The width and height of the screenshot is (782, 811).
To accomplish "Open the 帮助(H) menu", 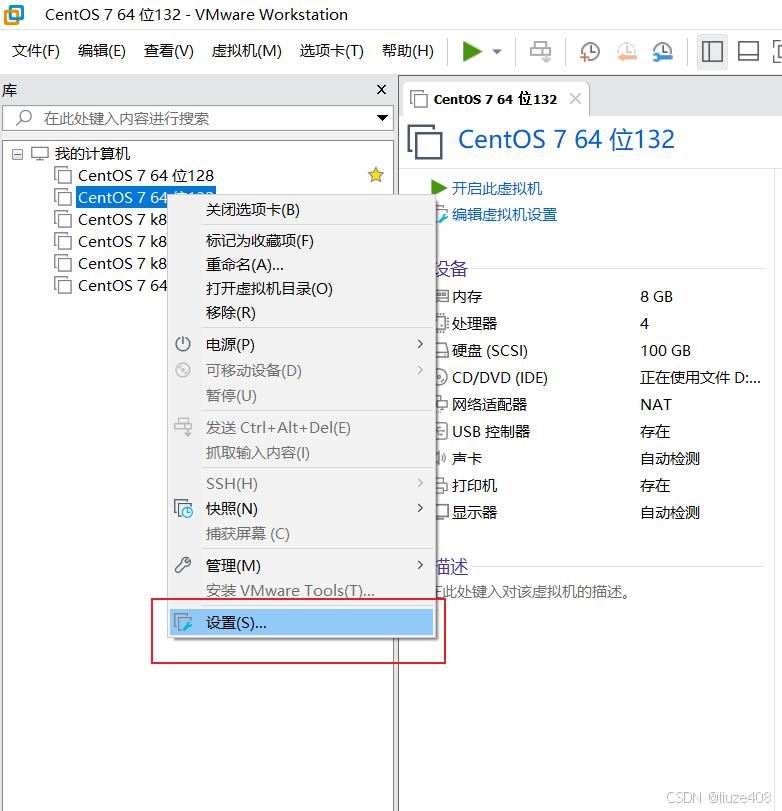I will (408, 51).
